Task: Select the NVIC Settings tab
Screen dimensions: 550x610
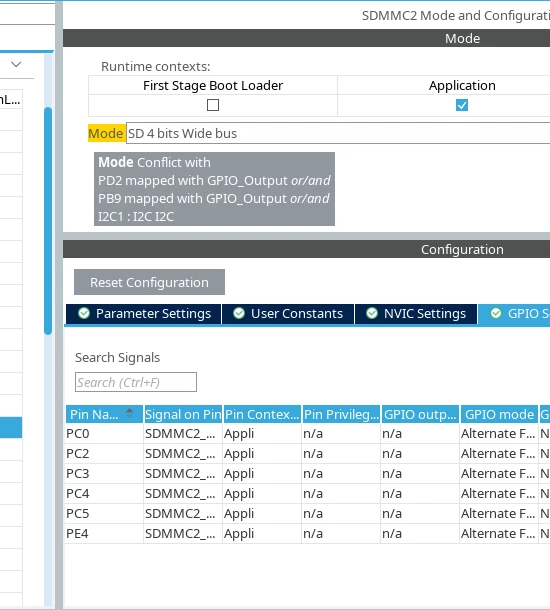Action: 416,314
